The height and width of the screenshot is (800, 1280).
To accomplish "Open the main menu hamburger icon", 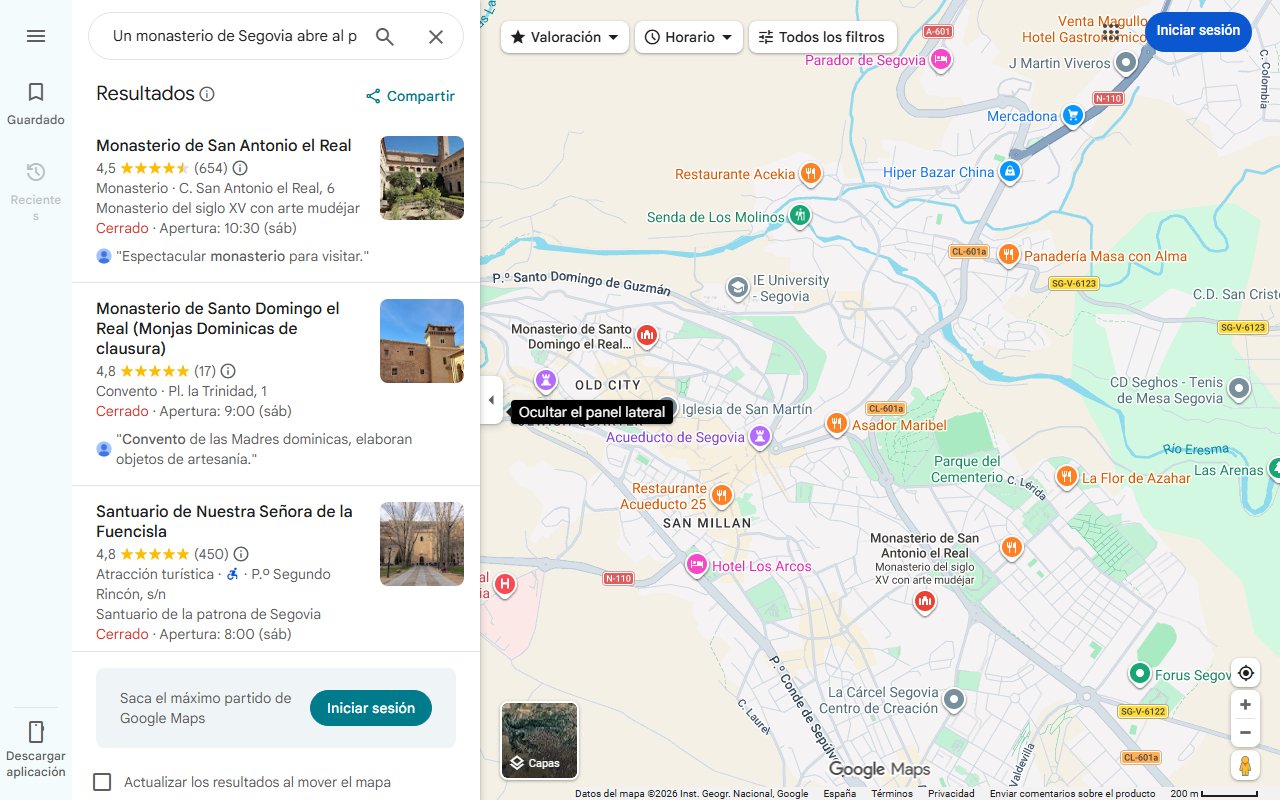I will [x=36, y=36].
